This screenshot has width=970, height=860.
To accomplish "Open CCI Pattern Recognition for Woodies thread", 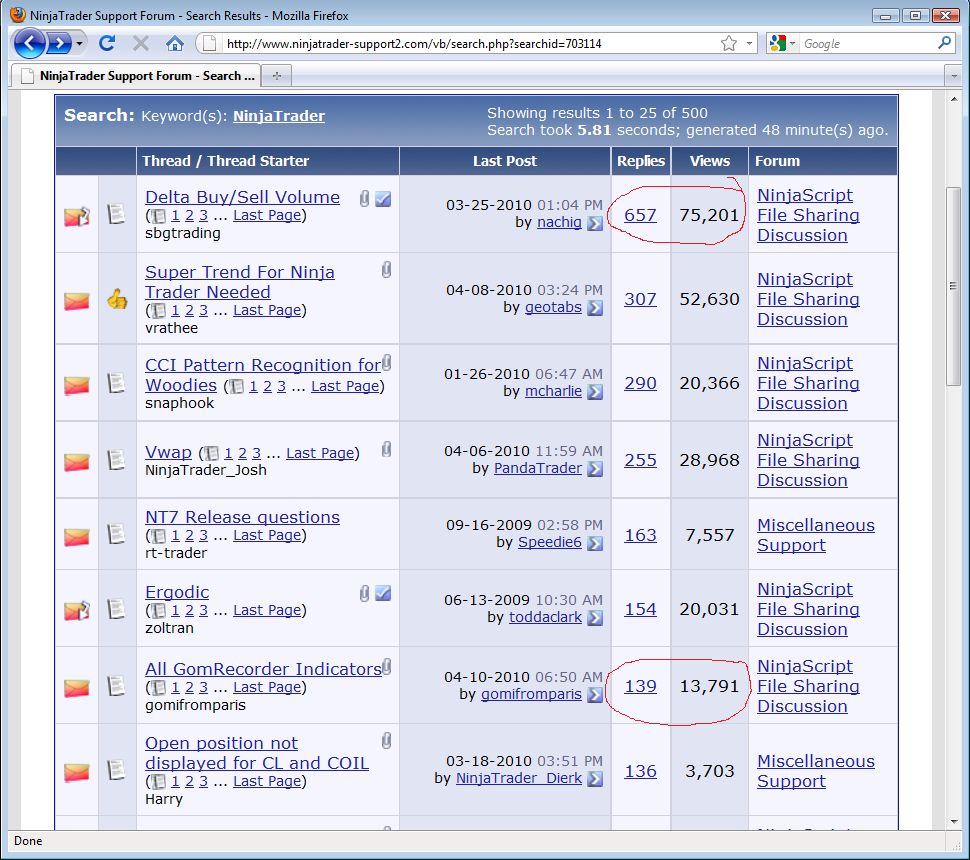I will 263,374.
